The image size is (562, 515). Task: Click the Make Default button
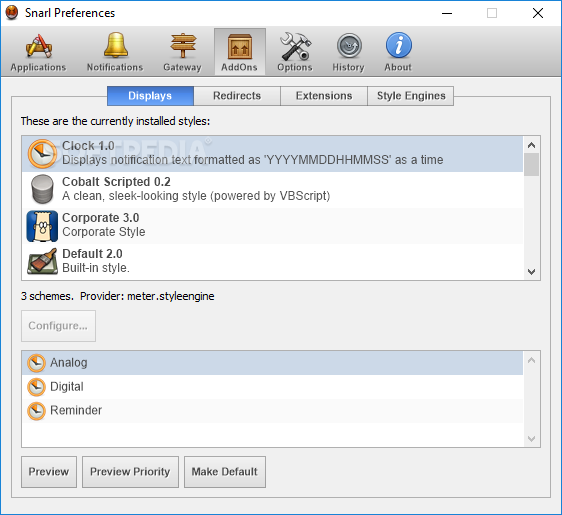point(225,472)
